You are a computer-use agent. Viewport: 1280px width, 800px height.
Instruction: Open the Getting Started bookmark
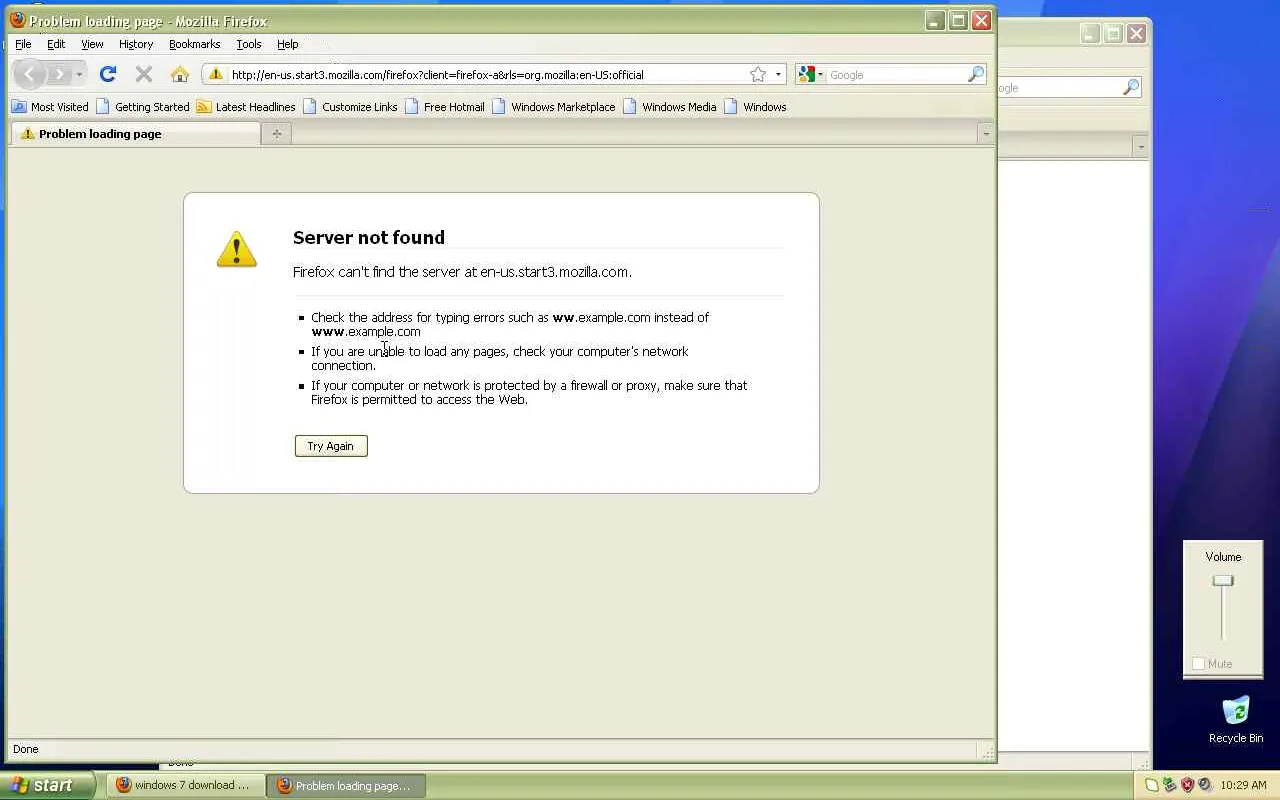(x=142, y=107)
